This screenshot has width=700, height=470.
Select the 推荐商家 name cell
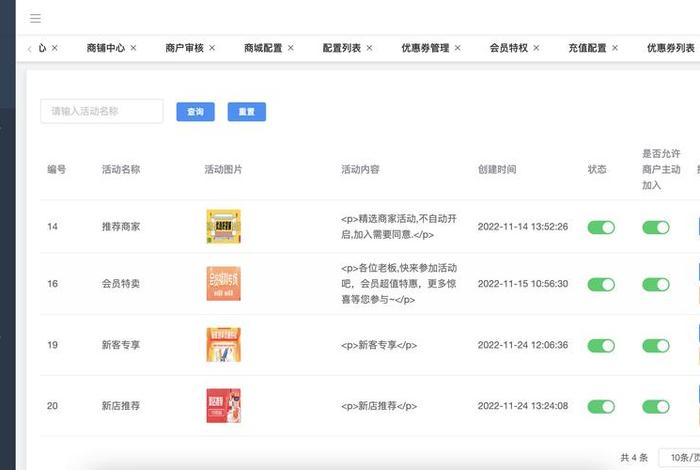tap(121, 226)
